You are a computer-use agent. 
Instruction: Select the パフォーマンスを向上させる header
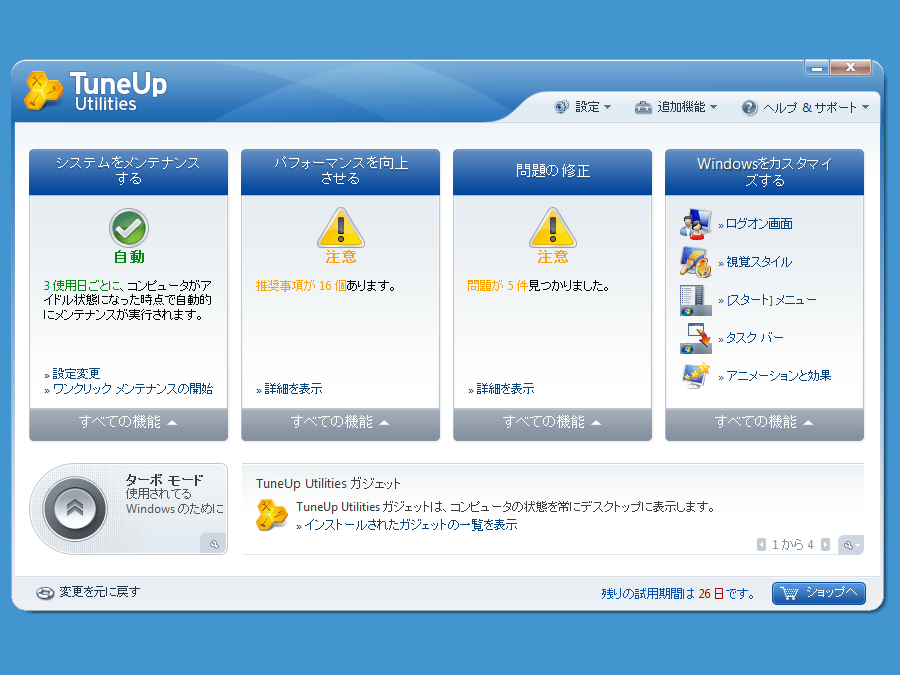pyautogui.click(x=340, y=172)
